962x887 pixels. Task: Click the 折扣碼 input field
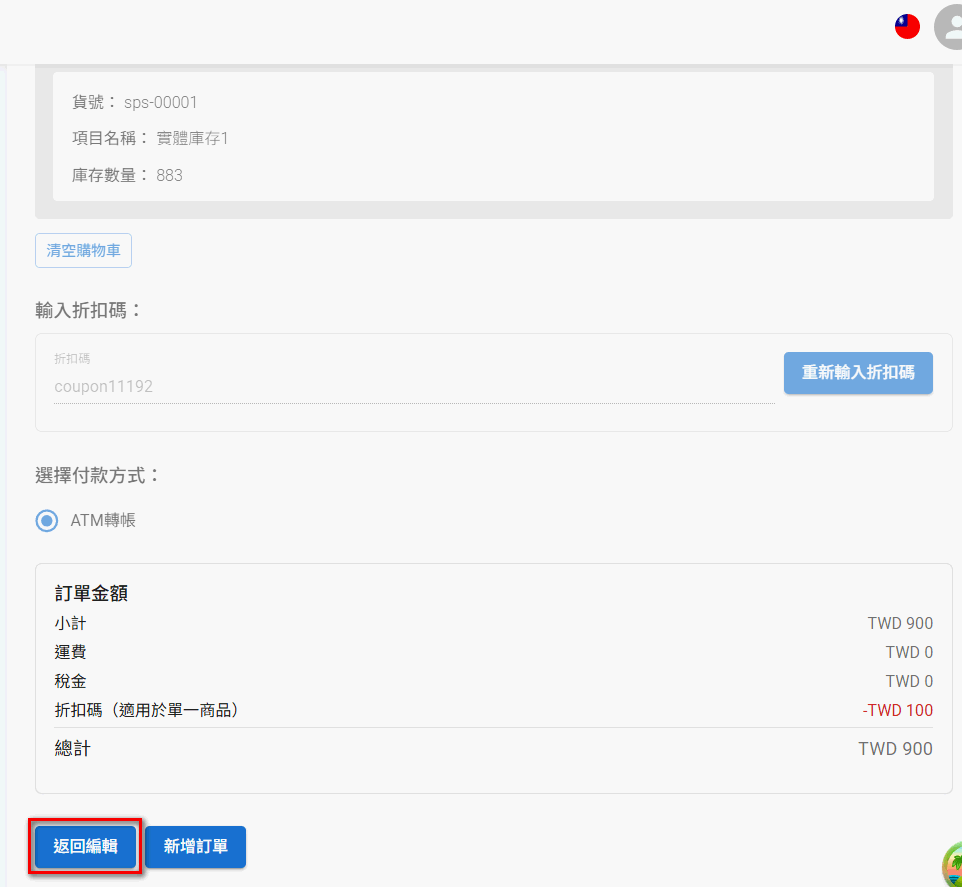tap(414, 386)
